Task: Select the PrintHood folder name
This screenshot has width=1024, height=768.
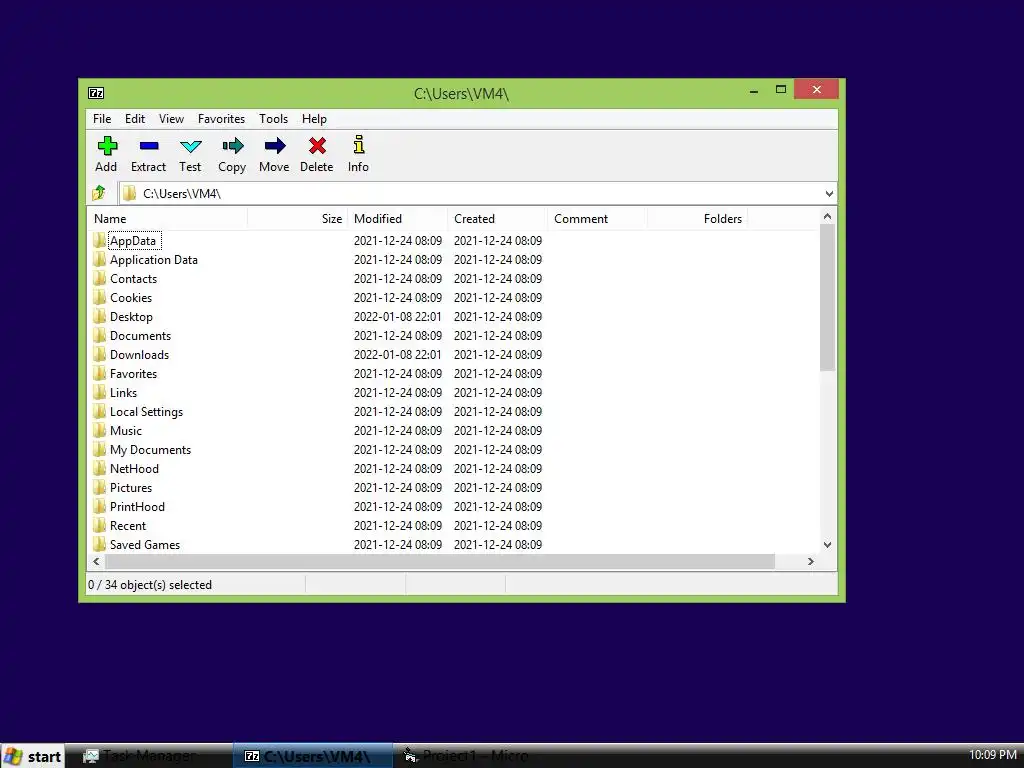Action: [x=137, y=507]
